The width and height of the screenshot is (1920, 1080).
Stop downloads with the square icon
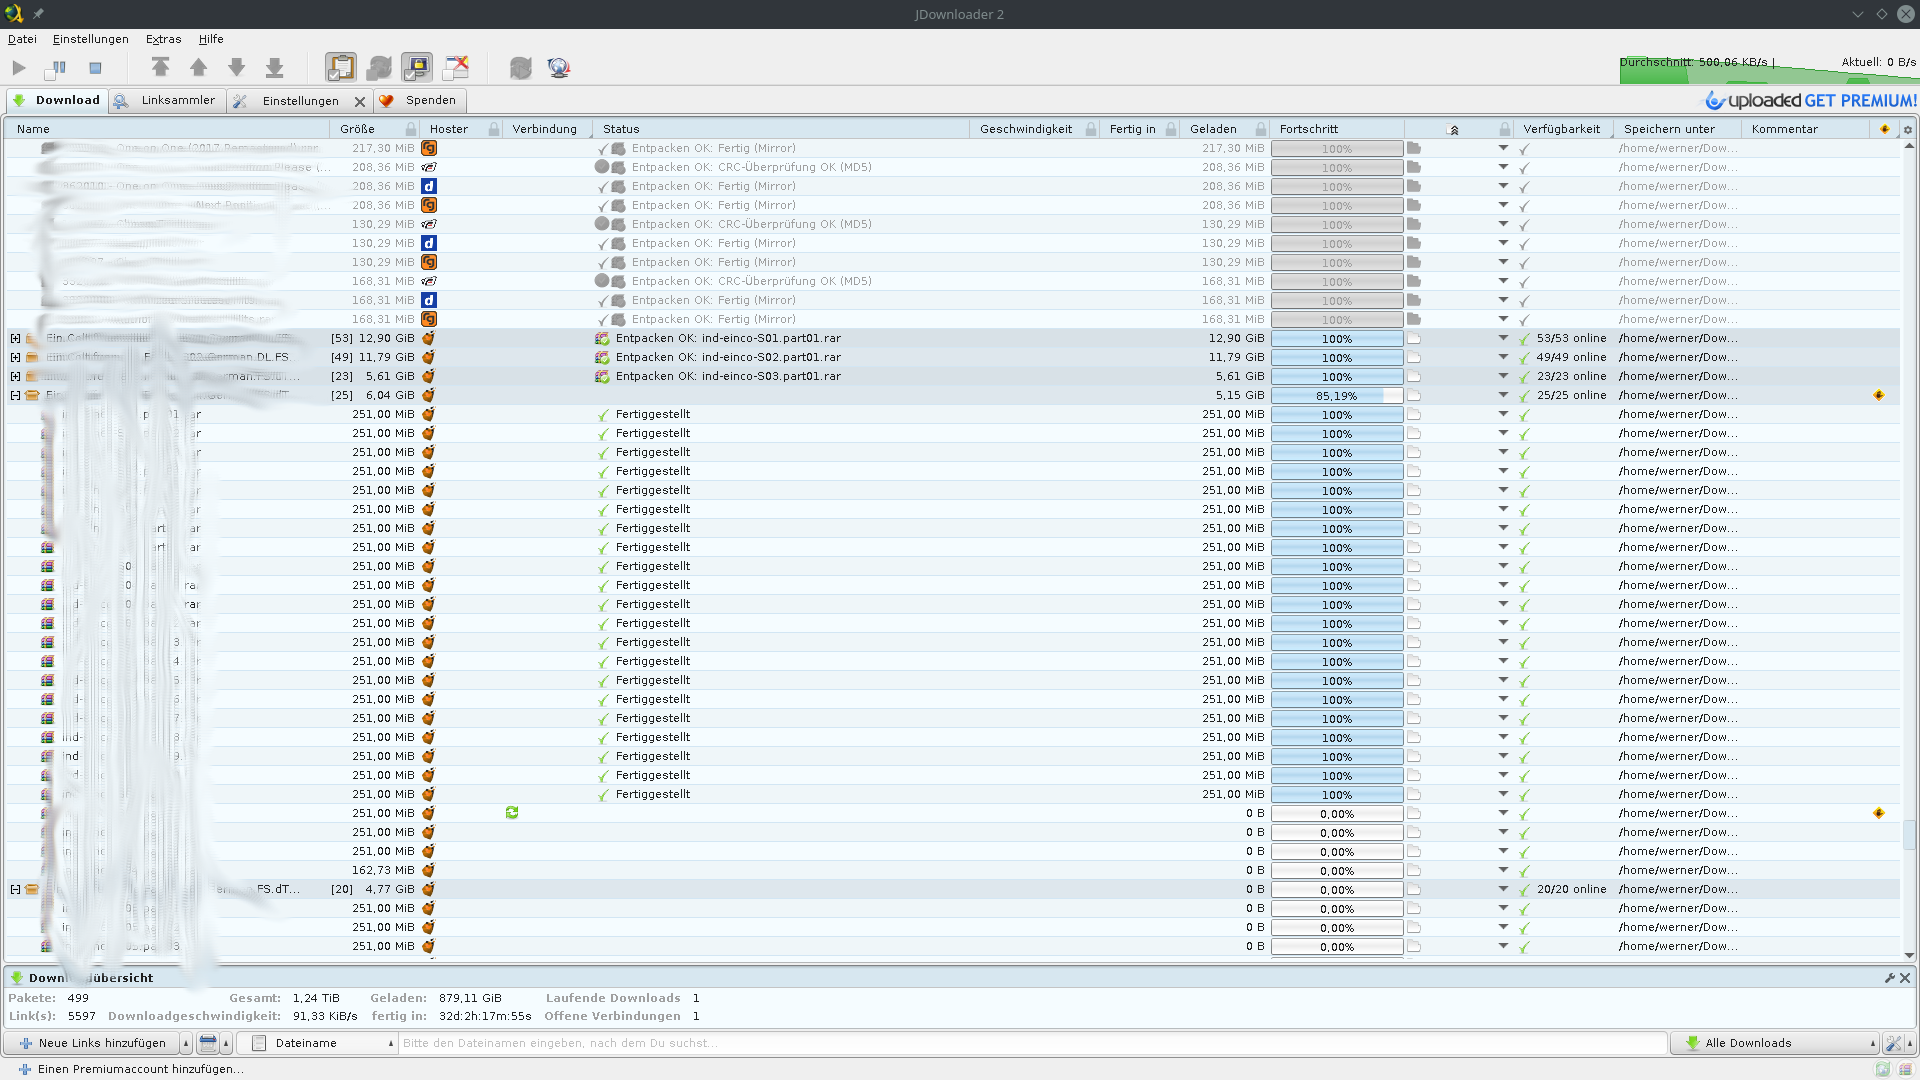point(95,68)
